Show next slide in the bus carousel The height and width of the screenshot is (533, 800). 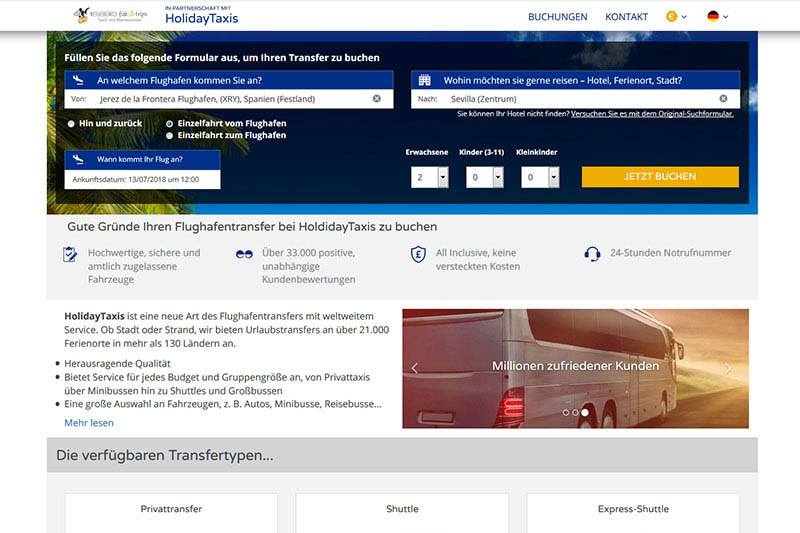coord(728,368)
